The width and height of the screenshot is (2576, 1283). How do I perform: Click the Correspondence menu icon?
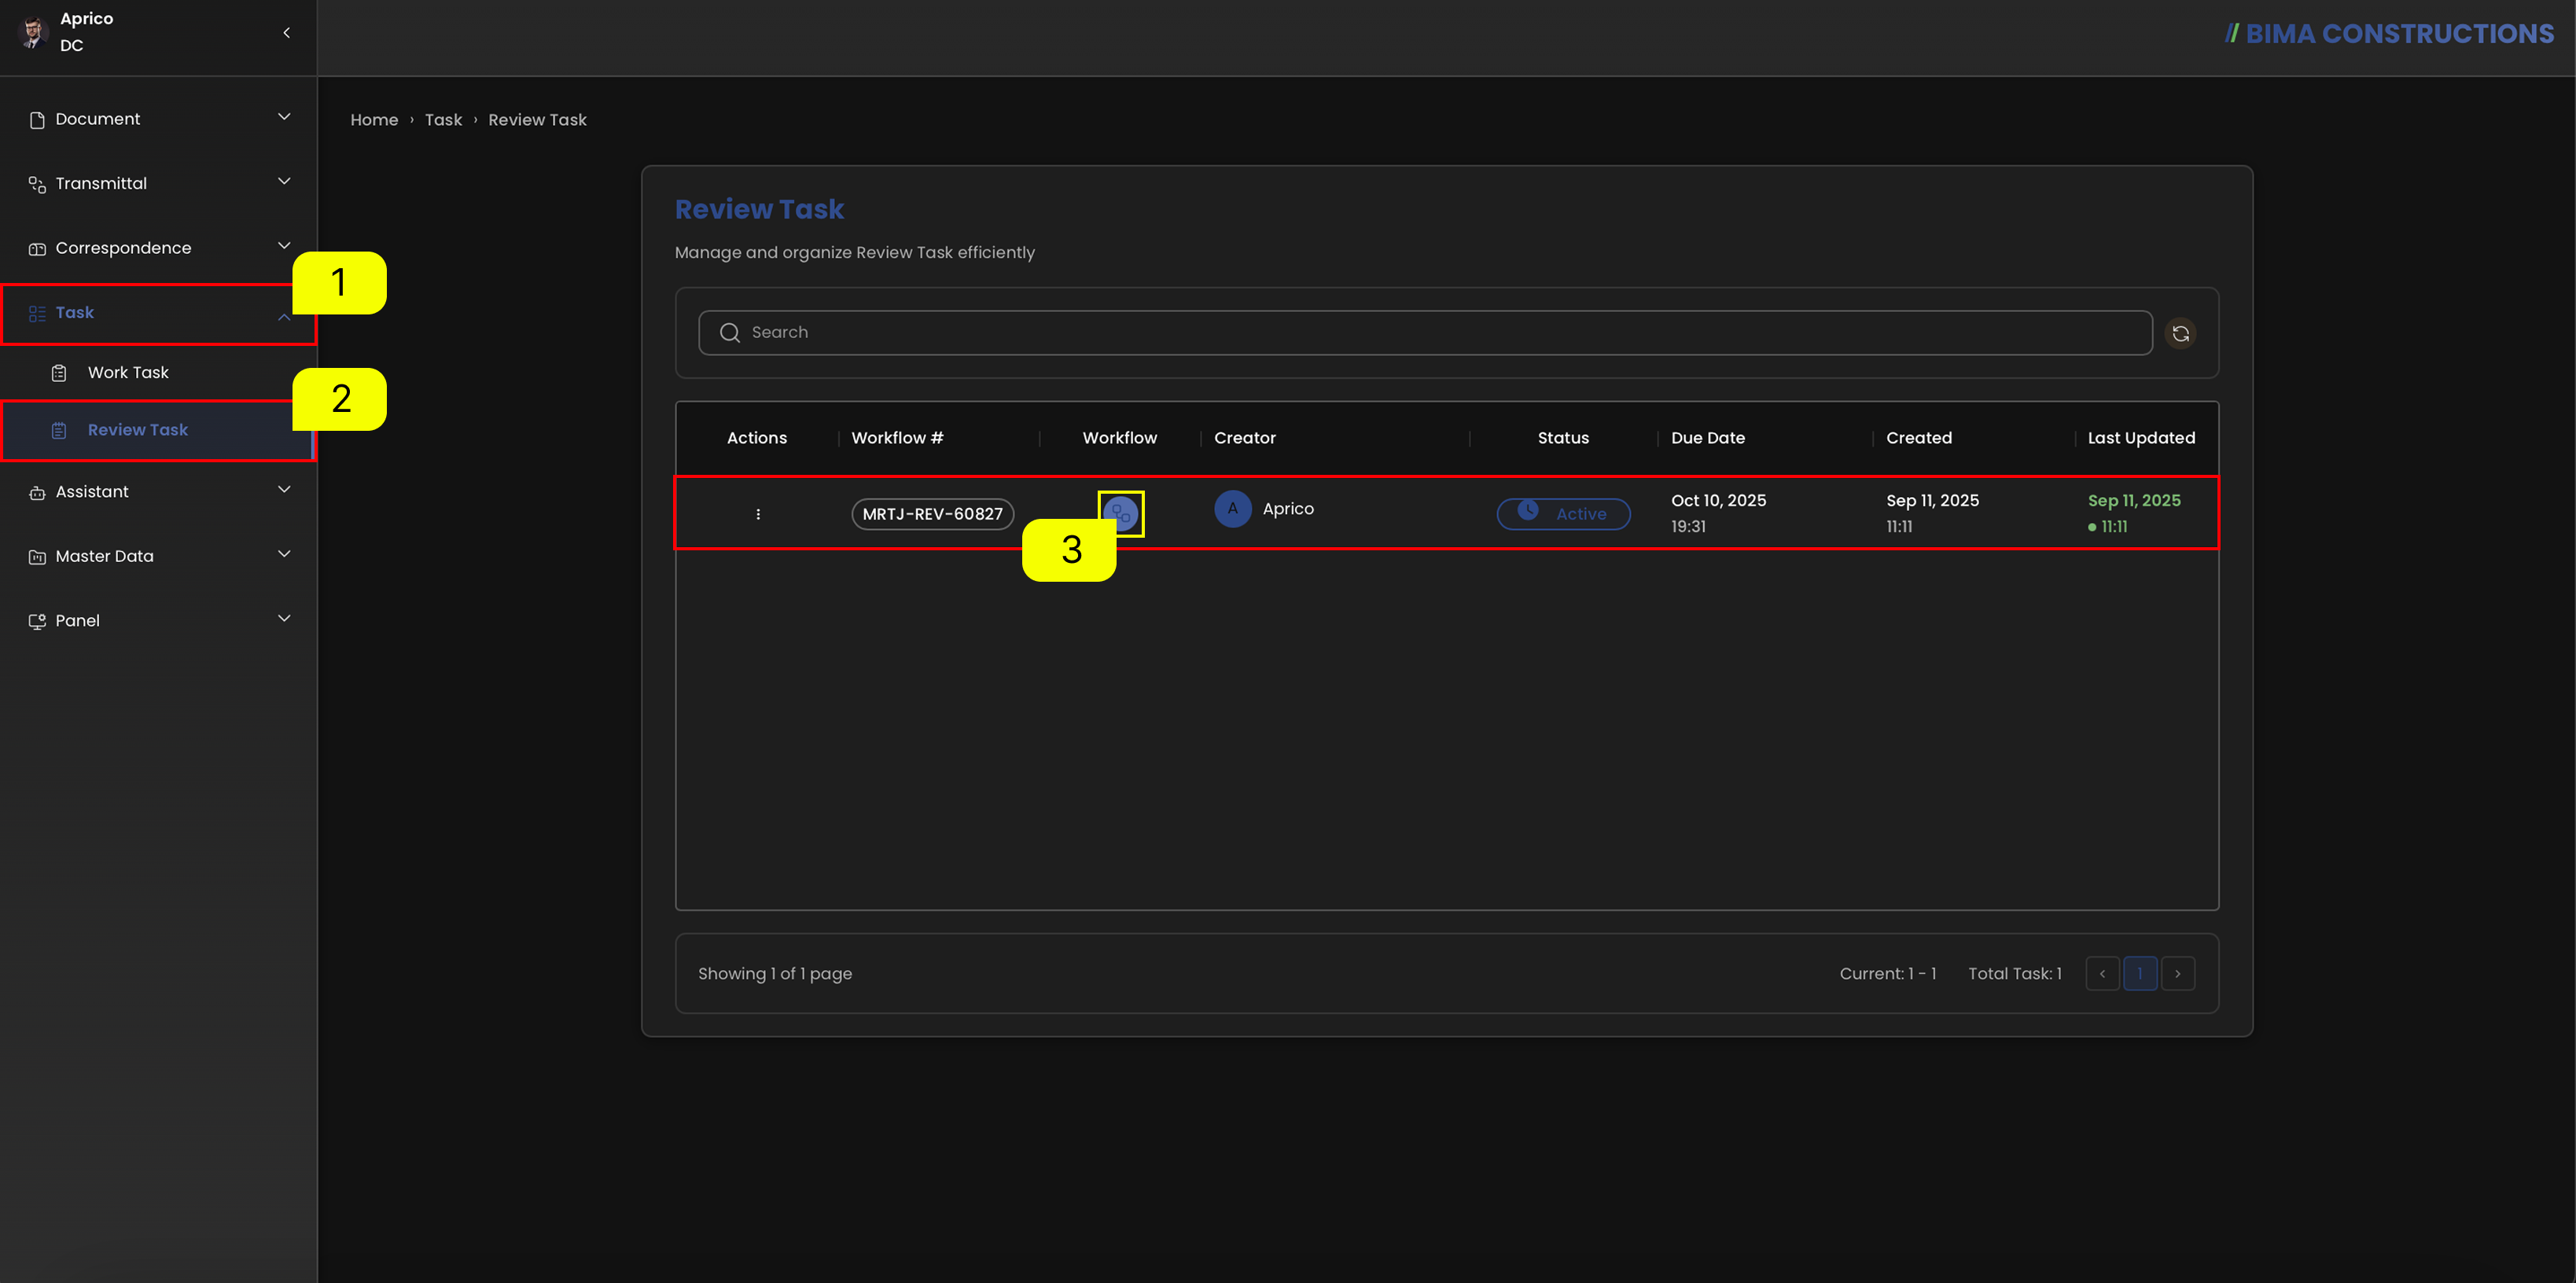pyautogui.click(x=37, y=249)
